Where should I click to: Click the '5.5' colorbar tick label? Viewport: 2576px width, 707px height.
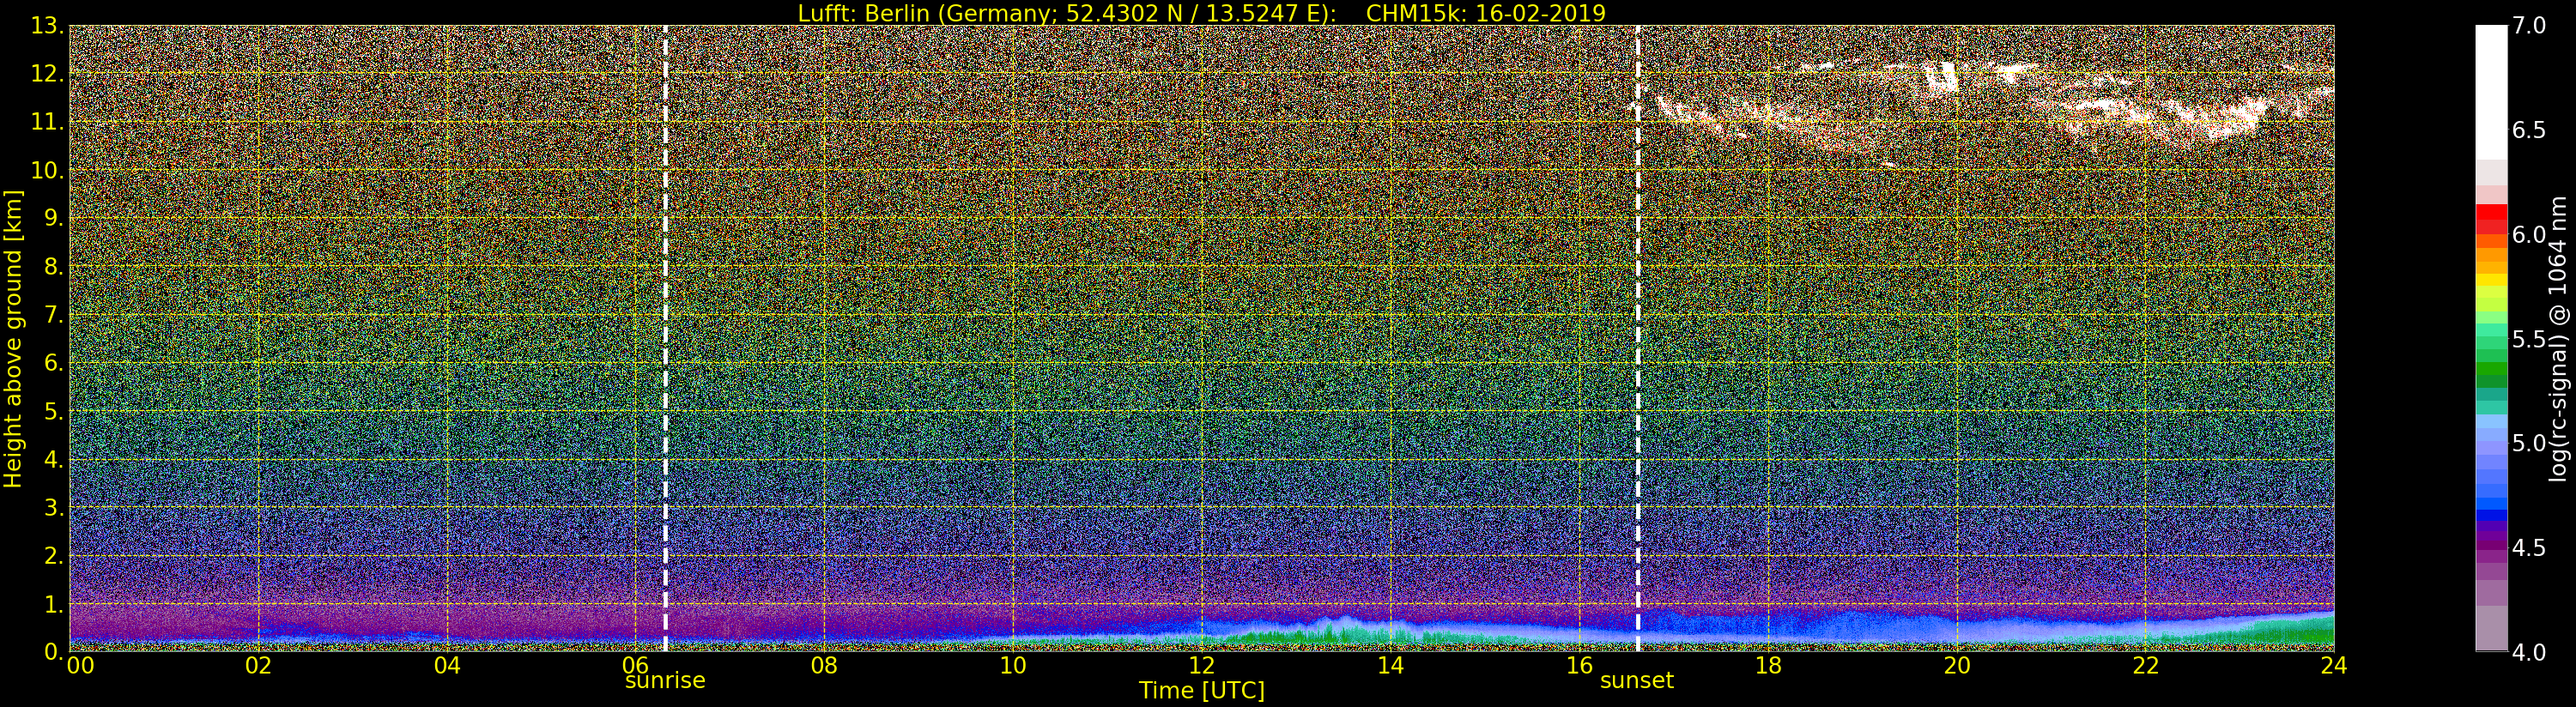tap(2530, 339)
